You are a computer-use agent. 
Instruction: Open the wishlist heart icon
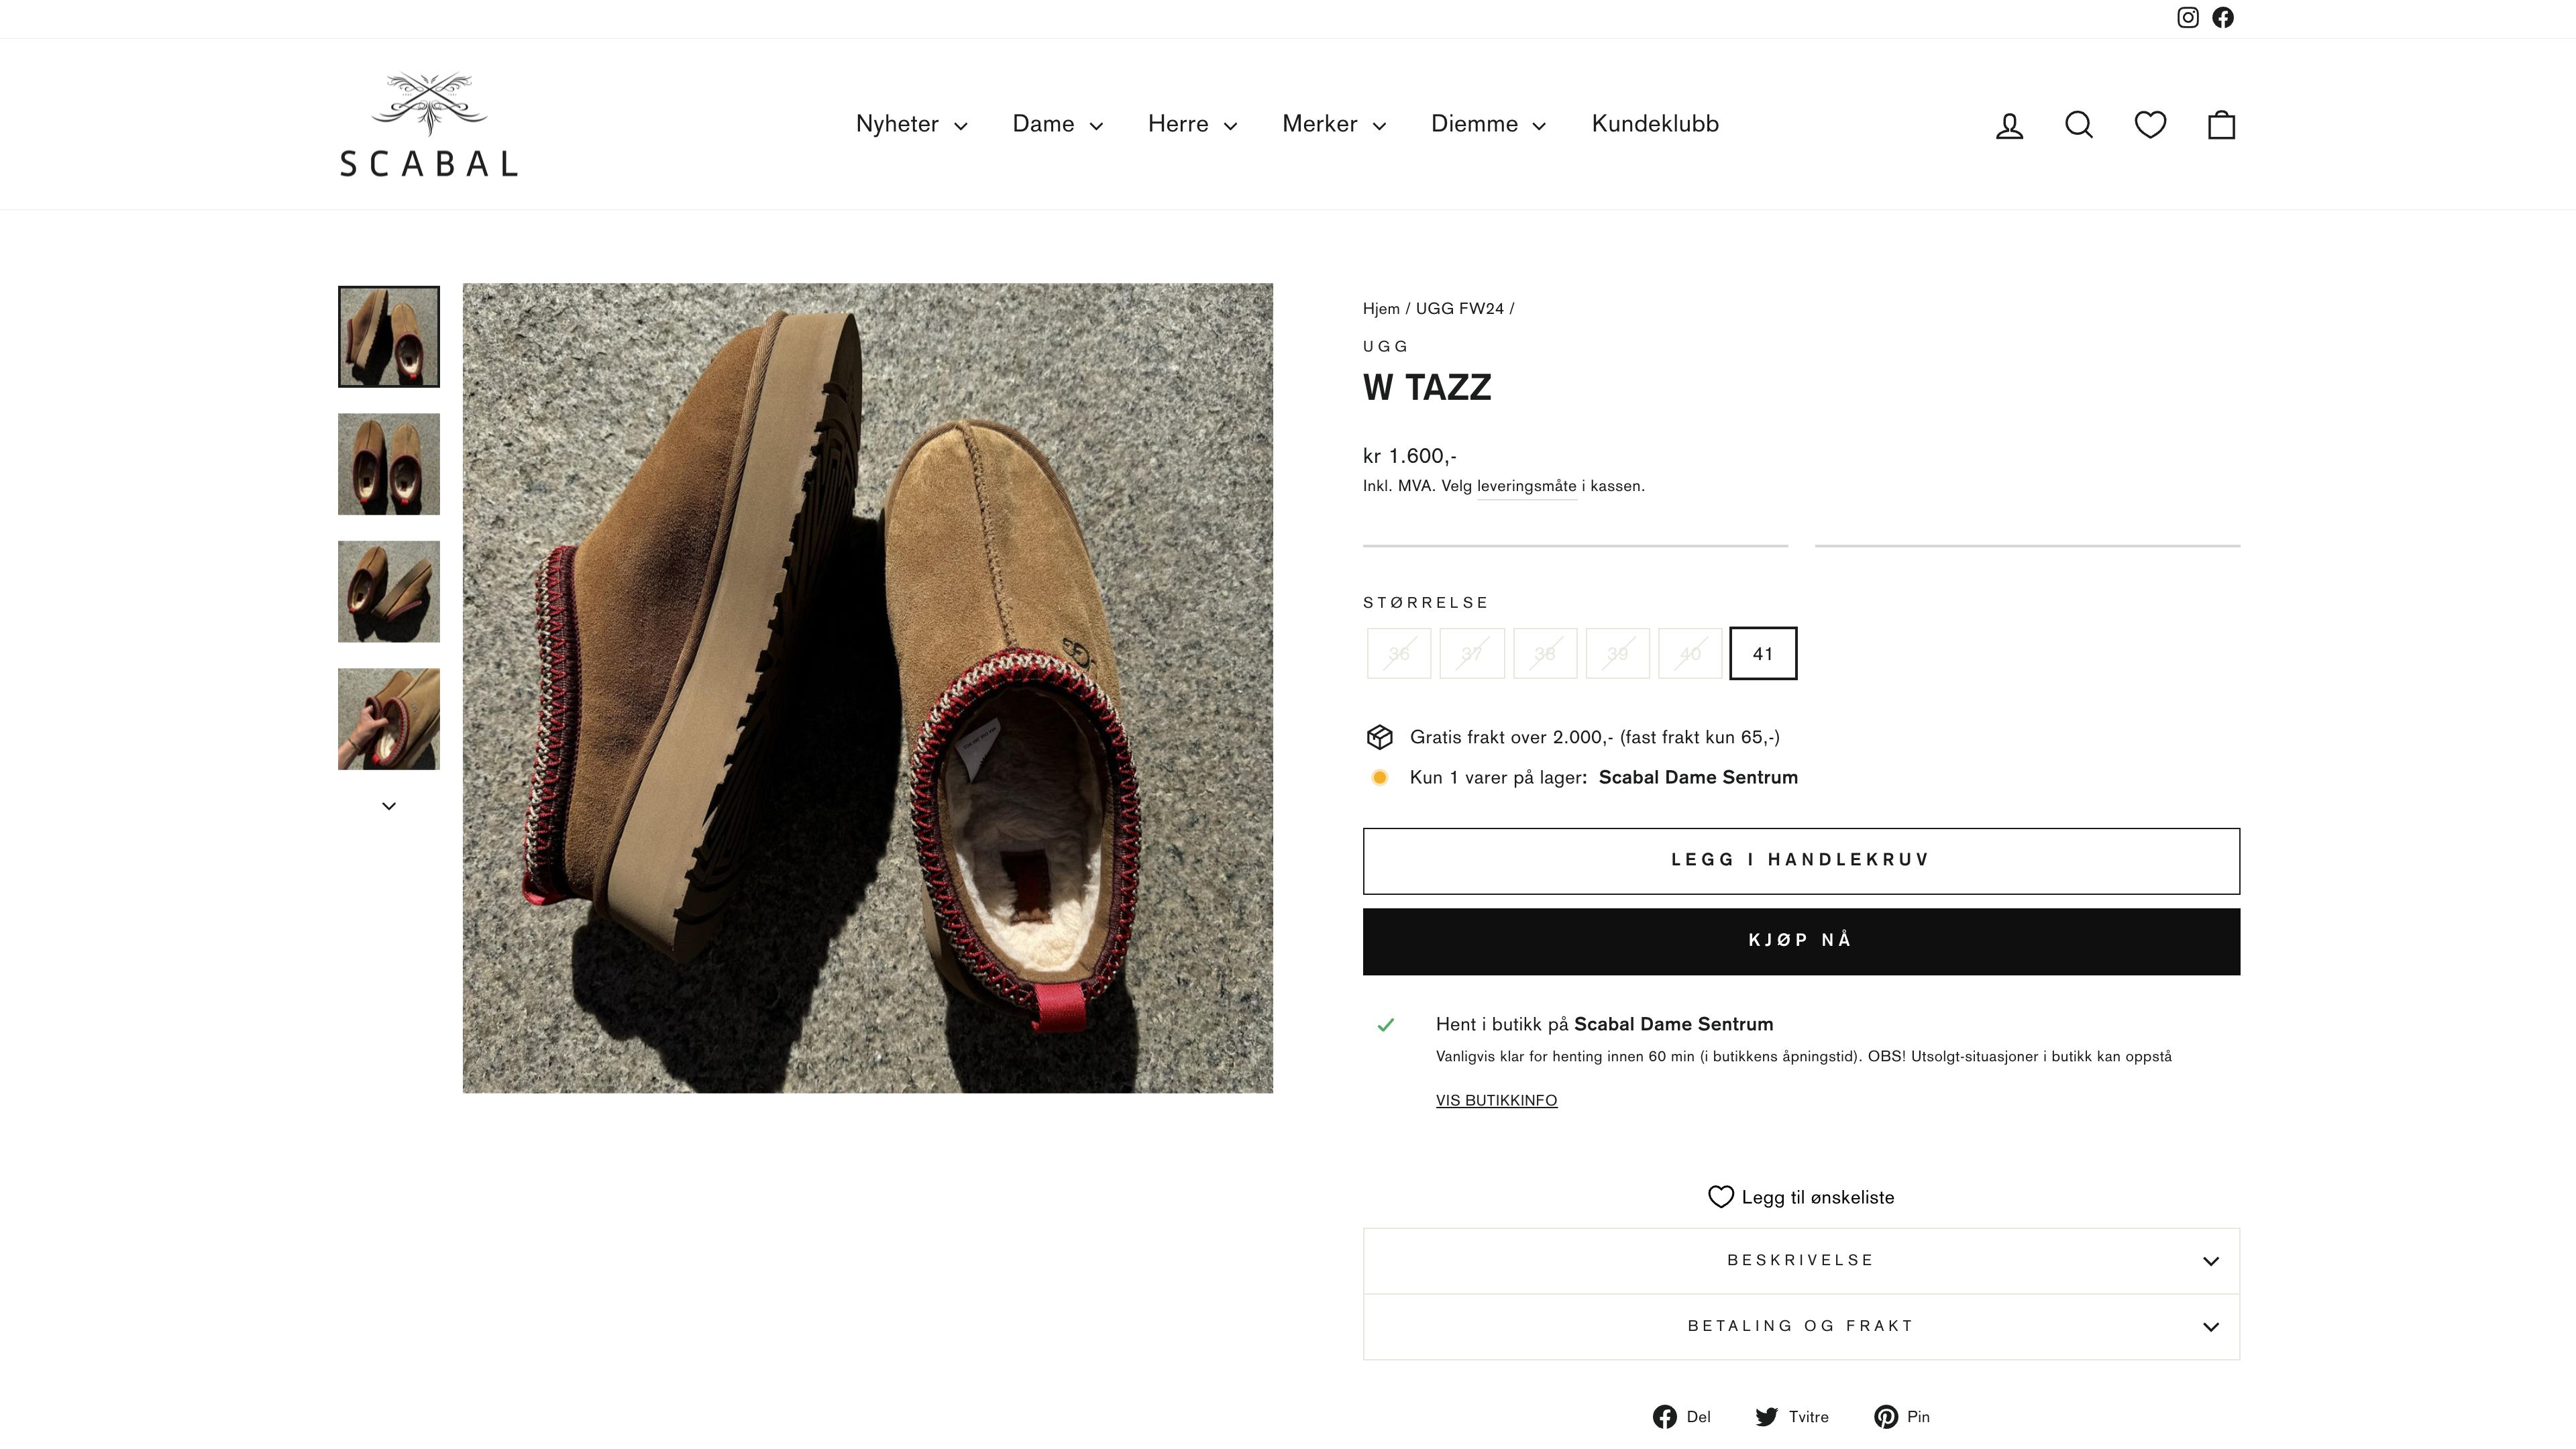[2150, 124]
